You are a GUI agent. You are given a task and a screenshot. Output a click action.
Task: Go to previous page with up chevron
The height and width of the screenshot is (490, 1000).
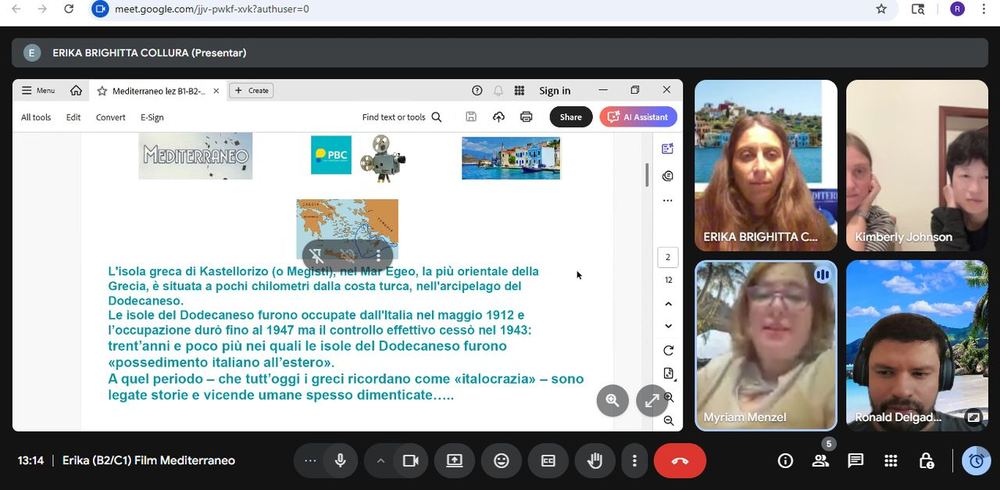(x=668, y=304)
